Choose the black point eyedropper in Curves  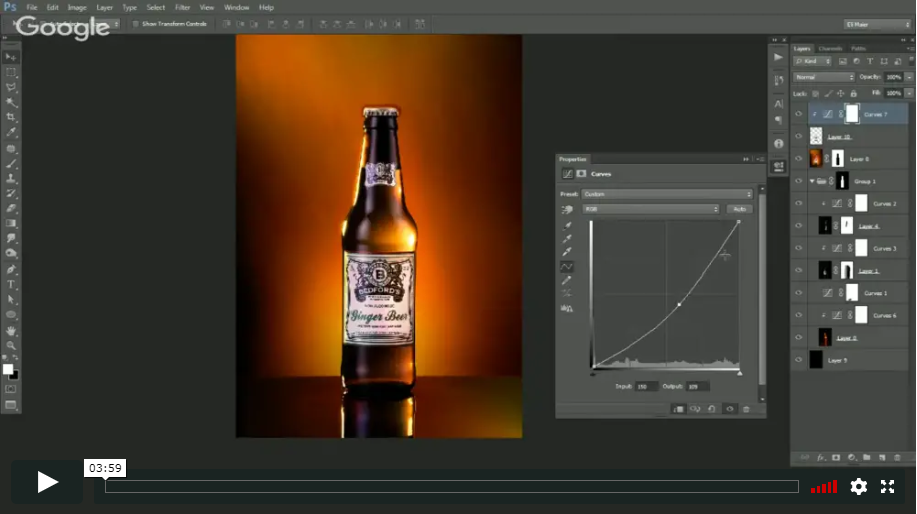point(567,226)
